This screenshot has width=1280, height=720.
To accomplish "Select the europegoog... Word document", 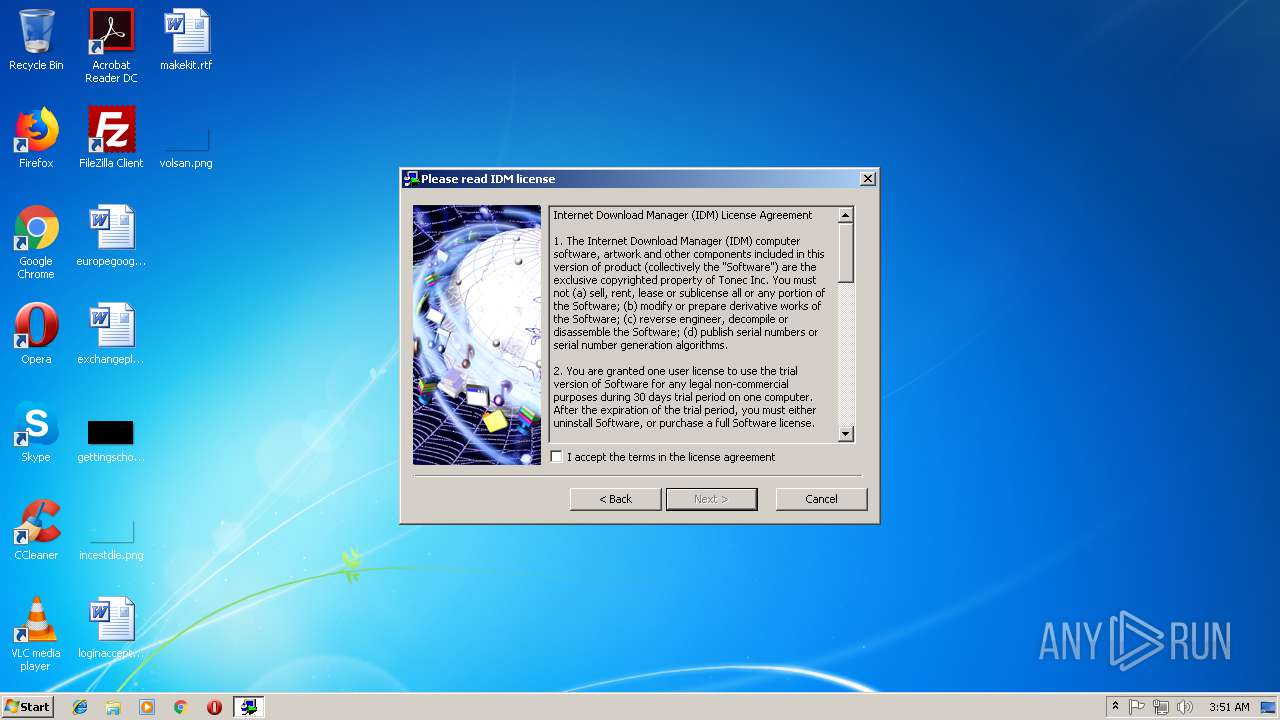I will pyautogui.click(x=111, y=236).
